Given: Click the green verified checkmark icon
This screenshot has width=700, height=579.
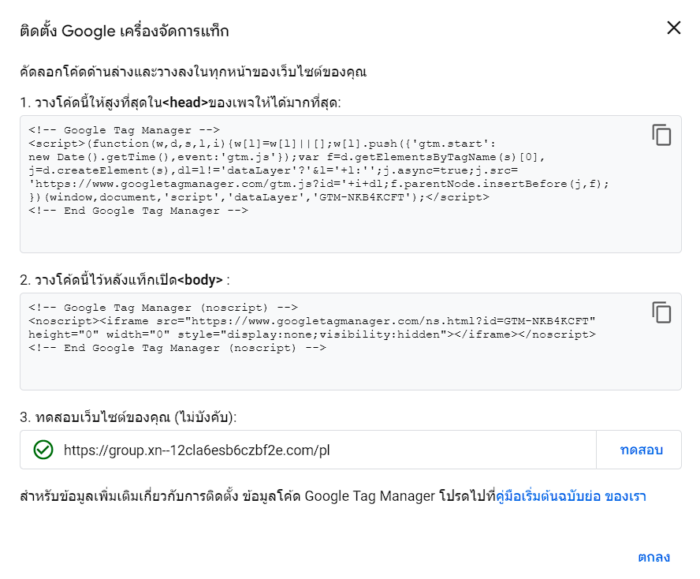Looking at the screenshot, I should [x=43, y=450].
